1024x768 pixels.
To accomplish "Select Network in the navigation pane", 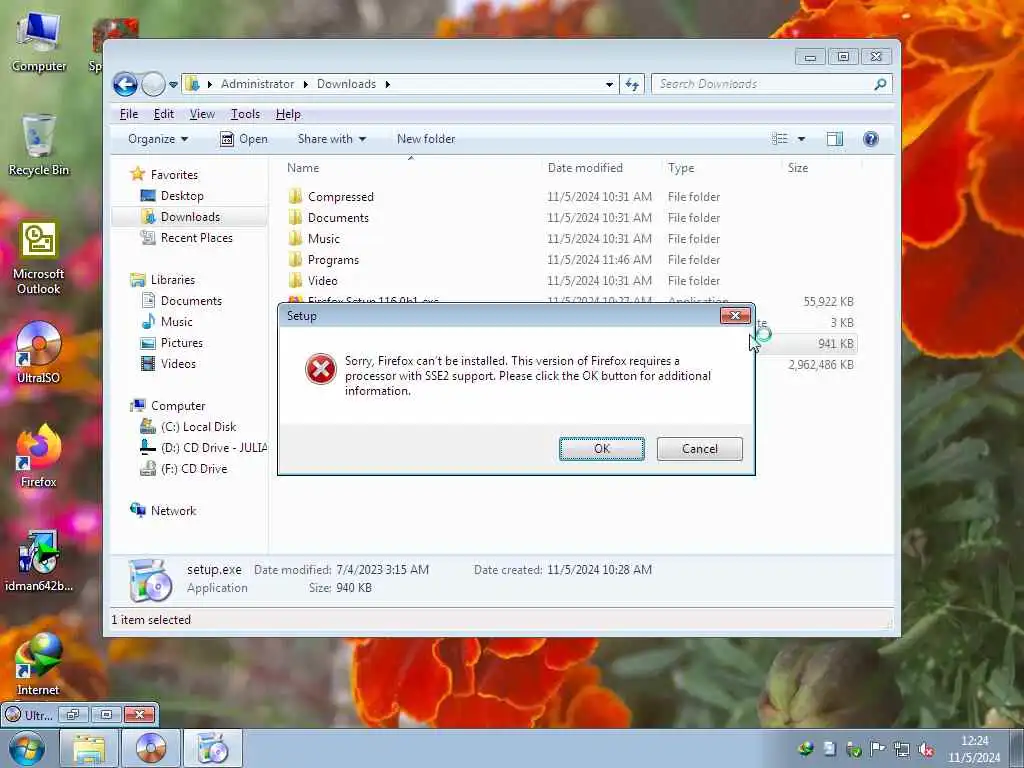I will [x=163, y=511].
